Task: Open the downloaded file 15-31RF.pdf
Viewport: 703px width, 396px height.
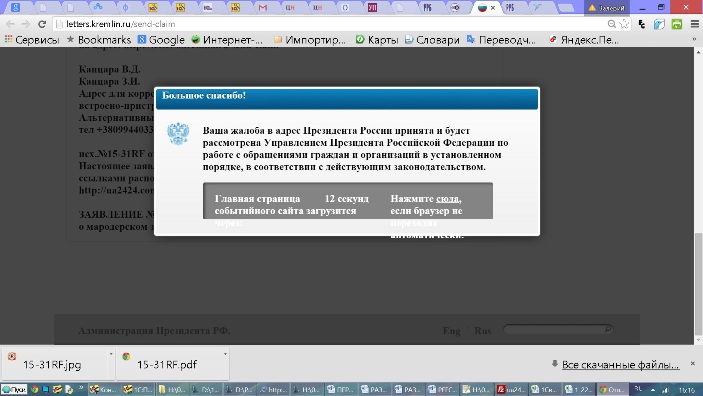Action: tap(167, 365)
